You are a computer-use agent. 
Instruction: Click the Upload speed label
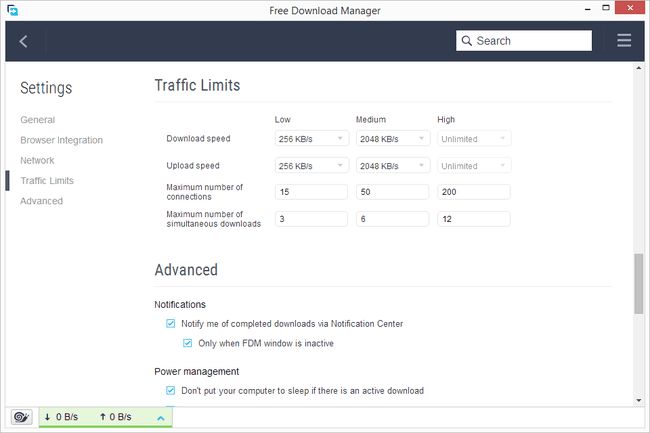pos(193,165)
